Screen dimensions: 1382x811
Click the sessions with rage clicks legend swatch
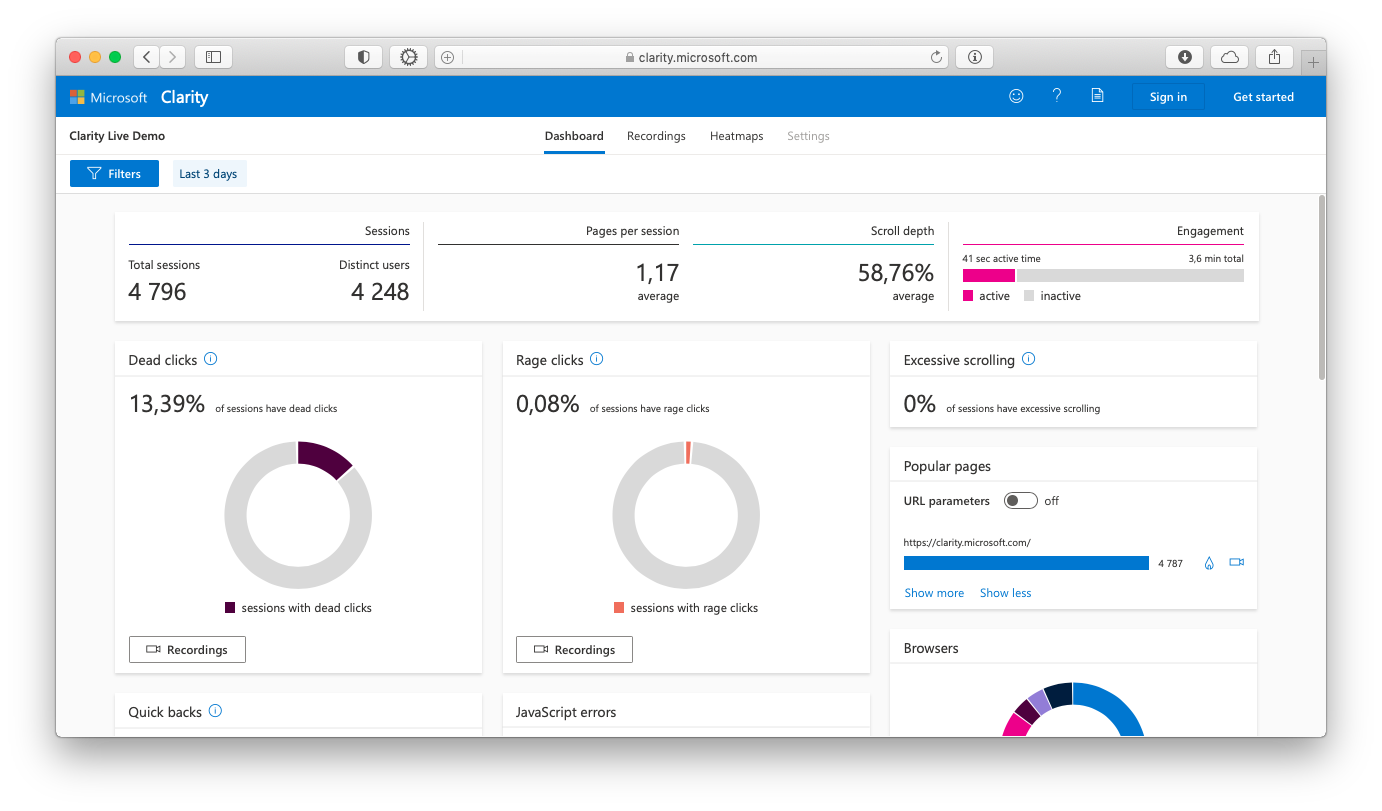point(619,607)
